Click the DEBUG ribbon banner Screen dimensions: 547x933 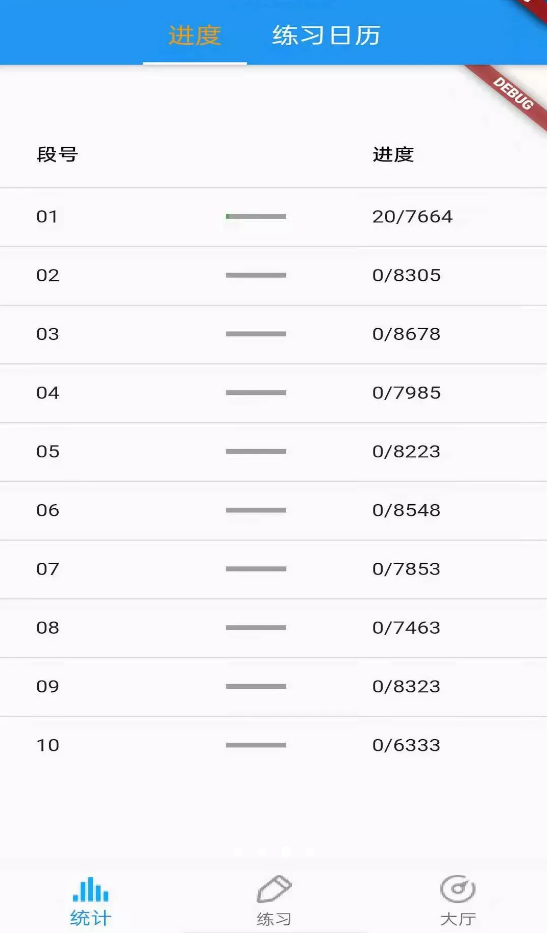pos(510,95)
